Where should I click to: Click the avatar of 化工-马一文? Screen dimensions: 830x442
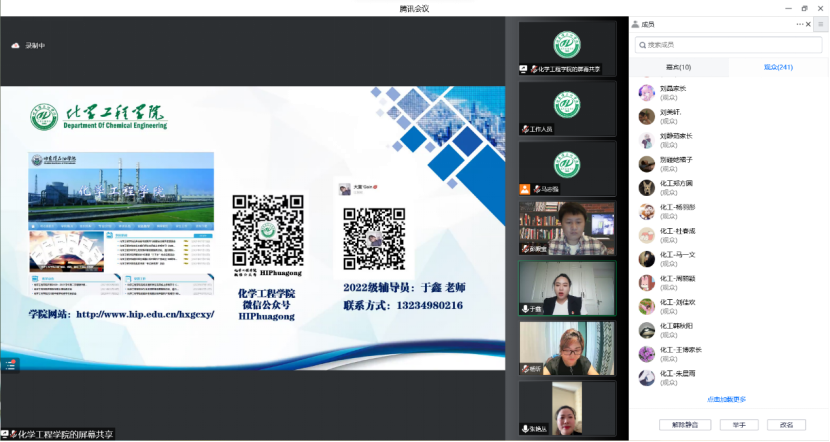tap(646, 259)
